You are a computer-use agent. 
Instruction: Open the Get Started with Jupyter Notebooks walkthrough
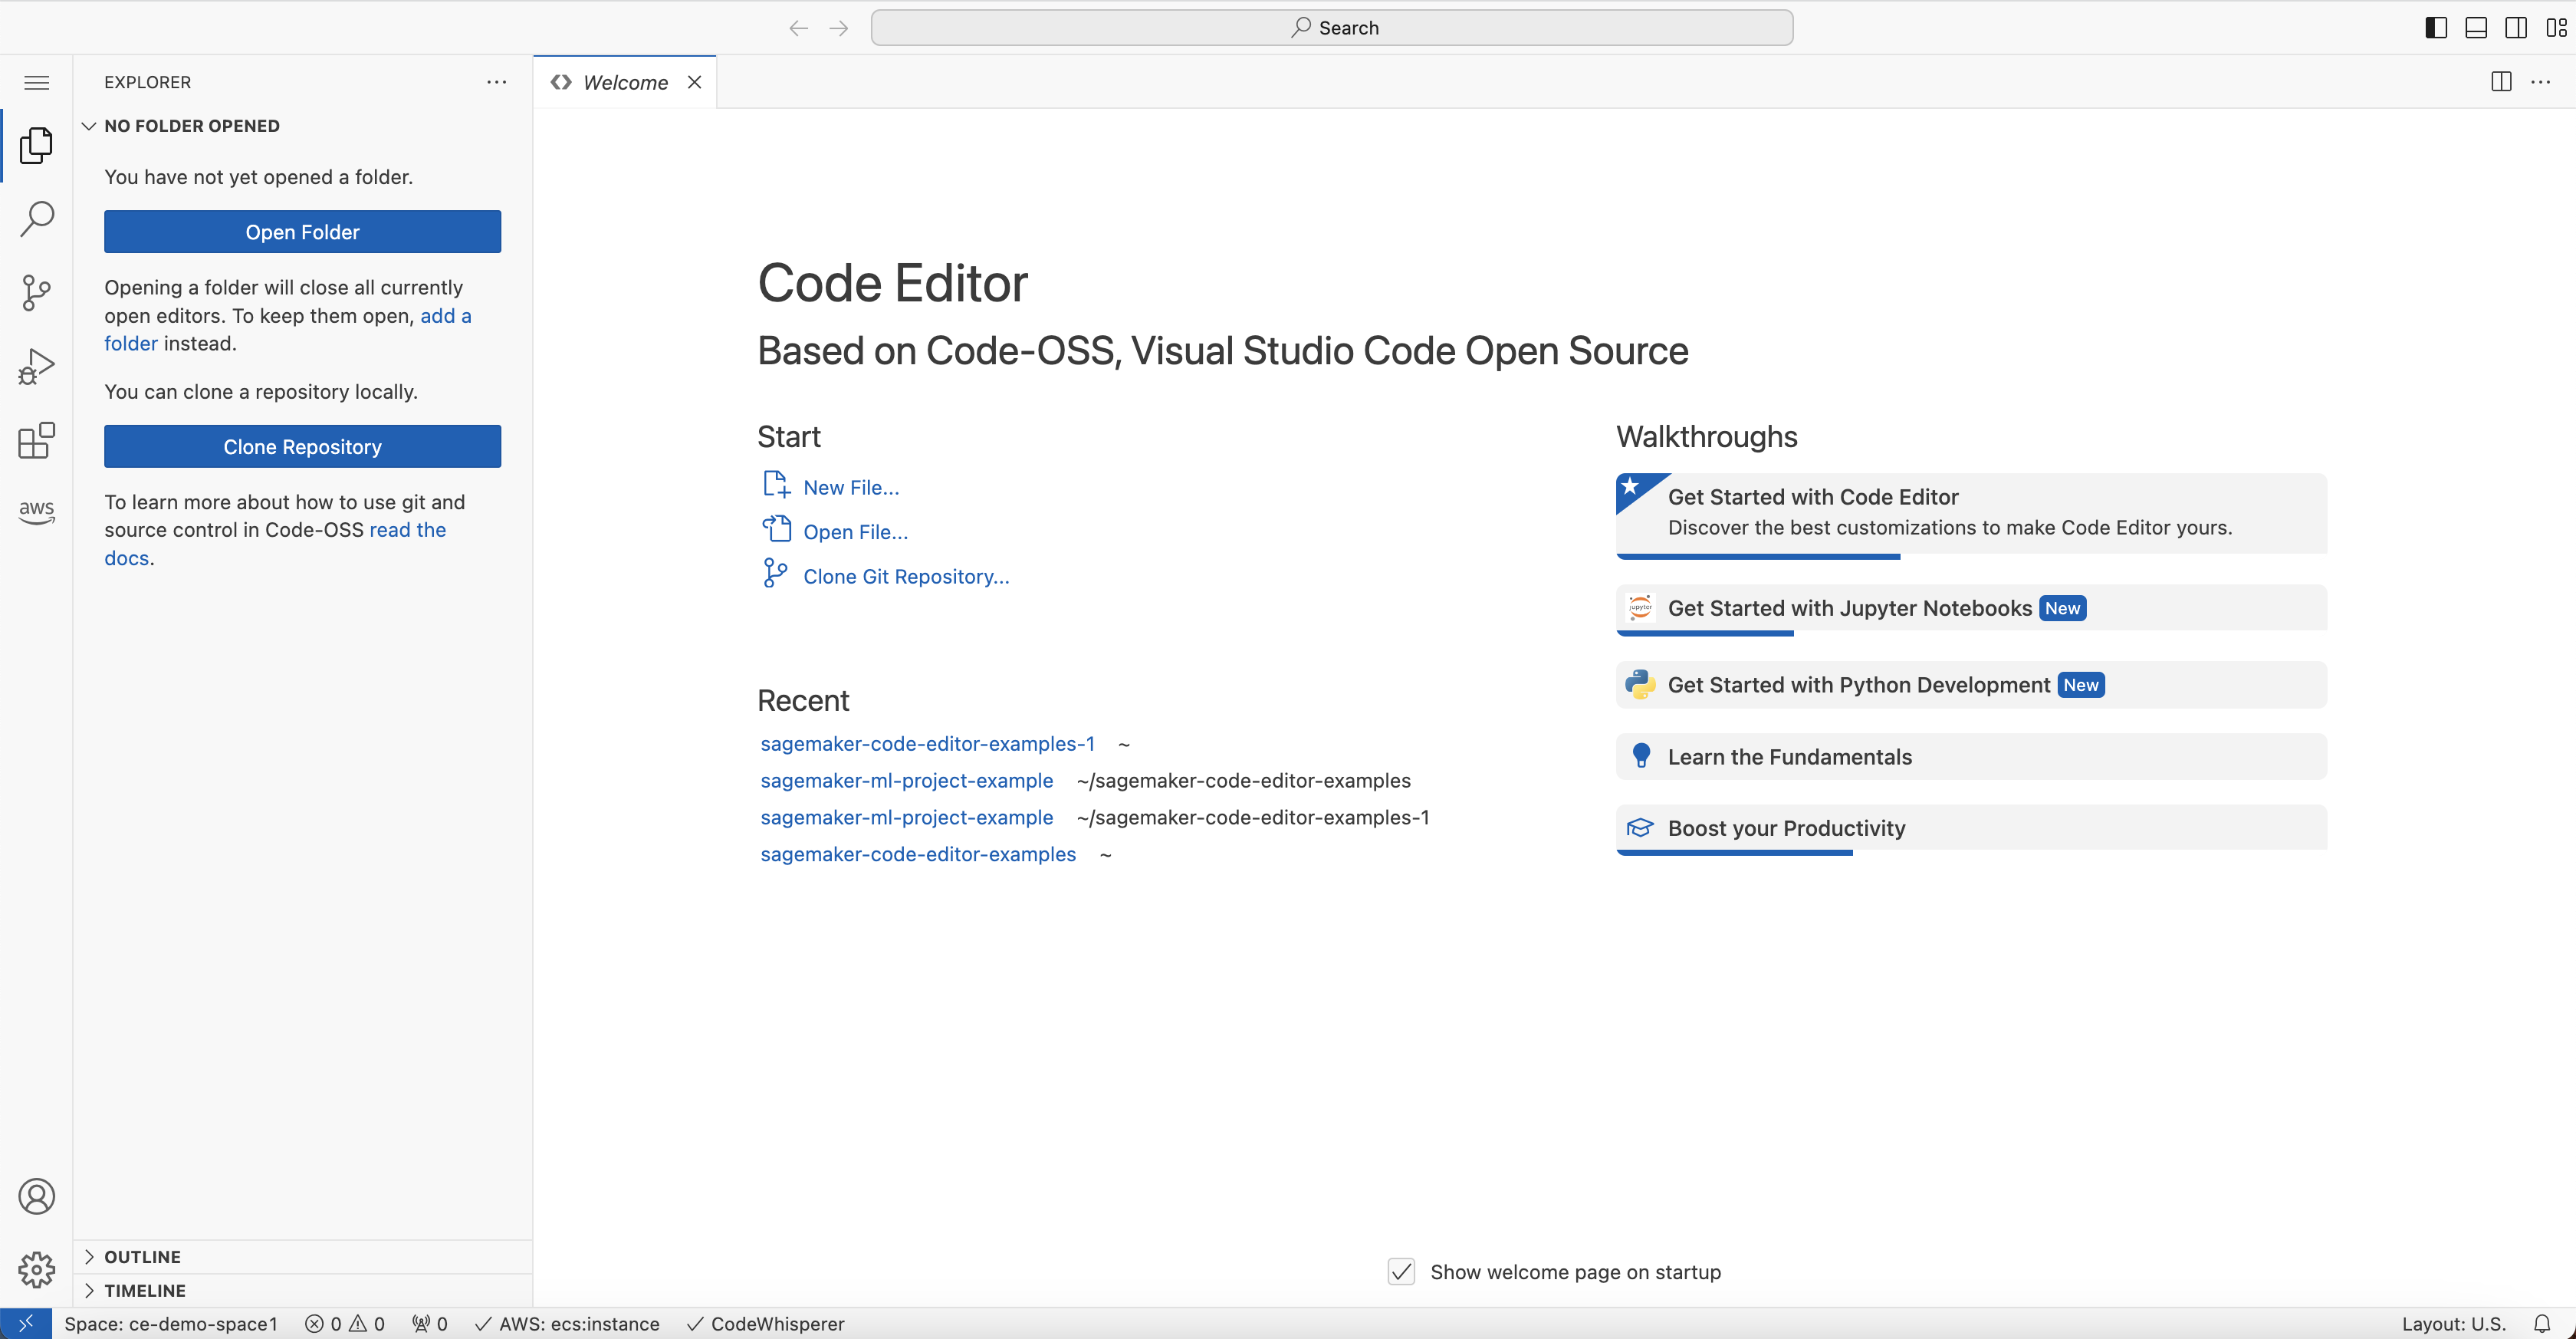(1848, 608)
